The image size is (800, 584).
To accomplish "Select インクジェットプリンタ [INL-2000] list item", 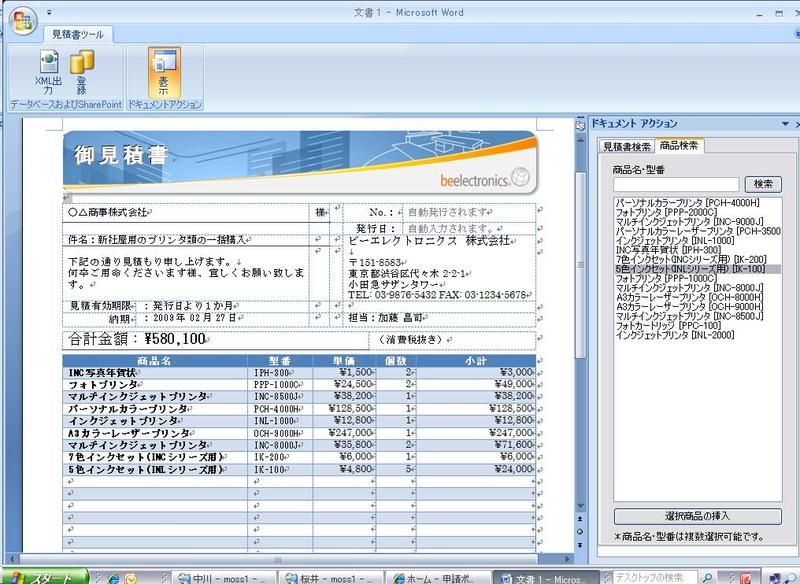I will tap(674, 335).
